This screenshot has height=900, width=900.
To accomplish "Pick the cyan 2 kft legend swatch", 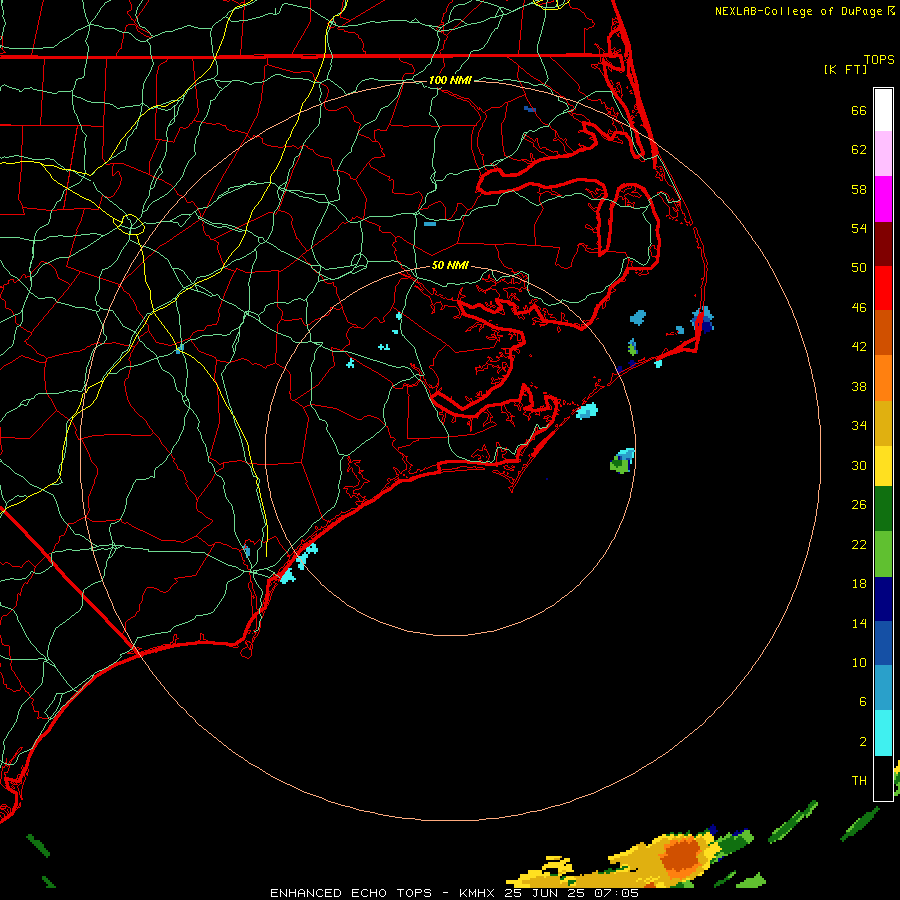I will (x=883, y=733).
